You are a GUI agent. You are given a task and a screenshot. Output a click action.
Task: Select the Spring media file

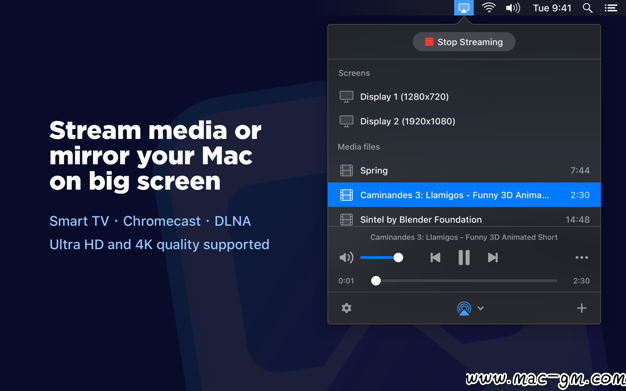(x=464, y=171)
